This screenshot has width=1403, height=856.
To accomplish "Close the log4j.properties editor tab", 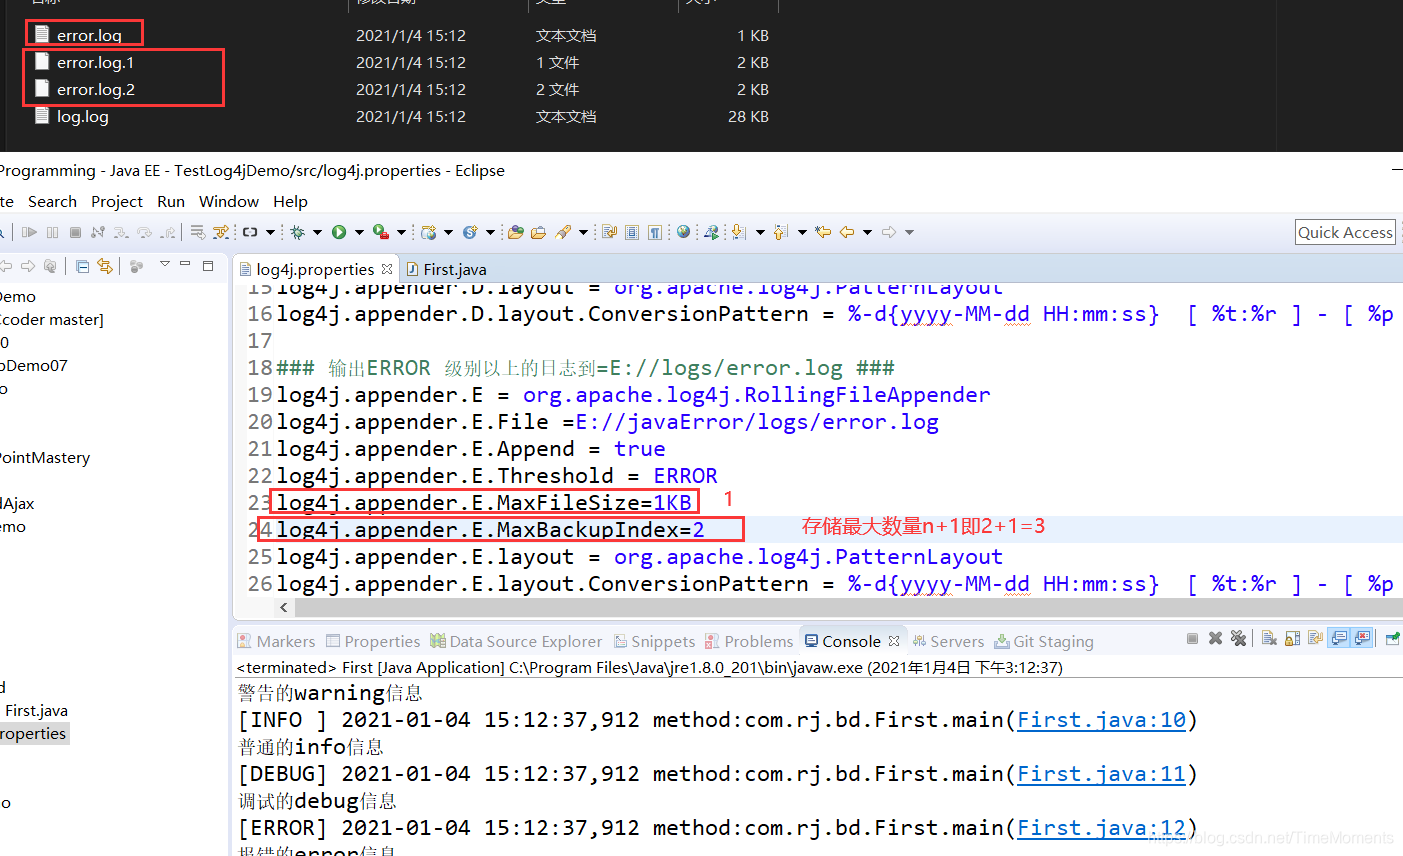I will pos(387,269).
